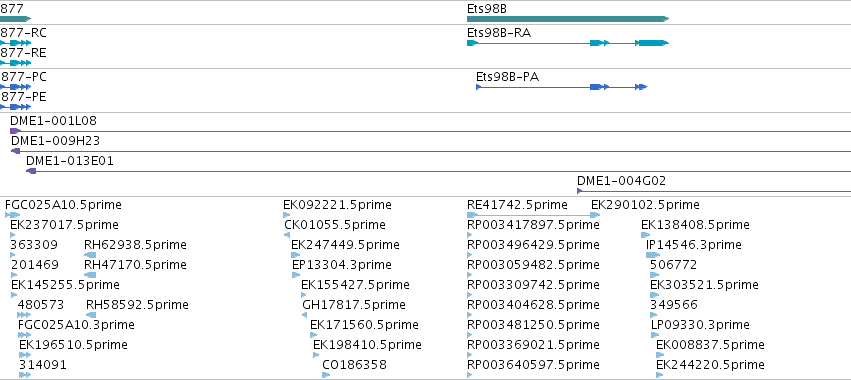Click the EK198410.5prime EST label

367,345
